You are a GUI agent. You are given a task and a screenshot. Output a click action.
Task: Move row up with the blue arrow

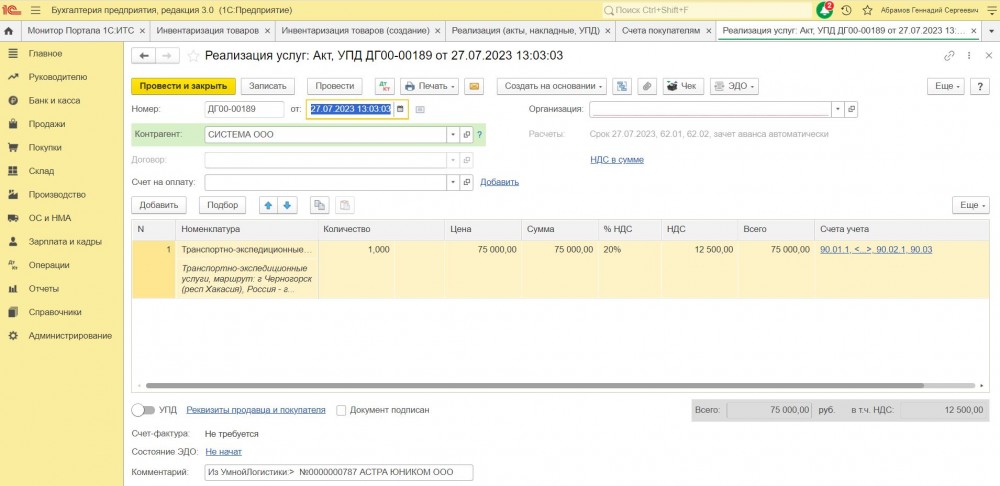point(268,205)
